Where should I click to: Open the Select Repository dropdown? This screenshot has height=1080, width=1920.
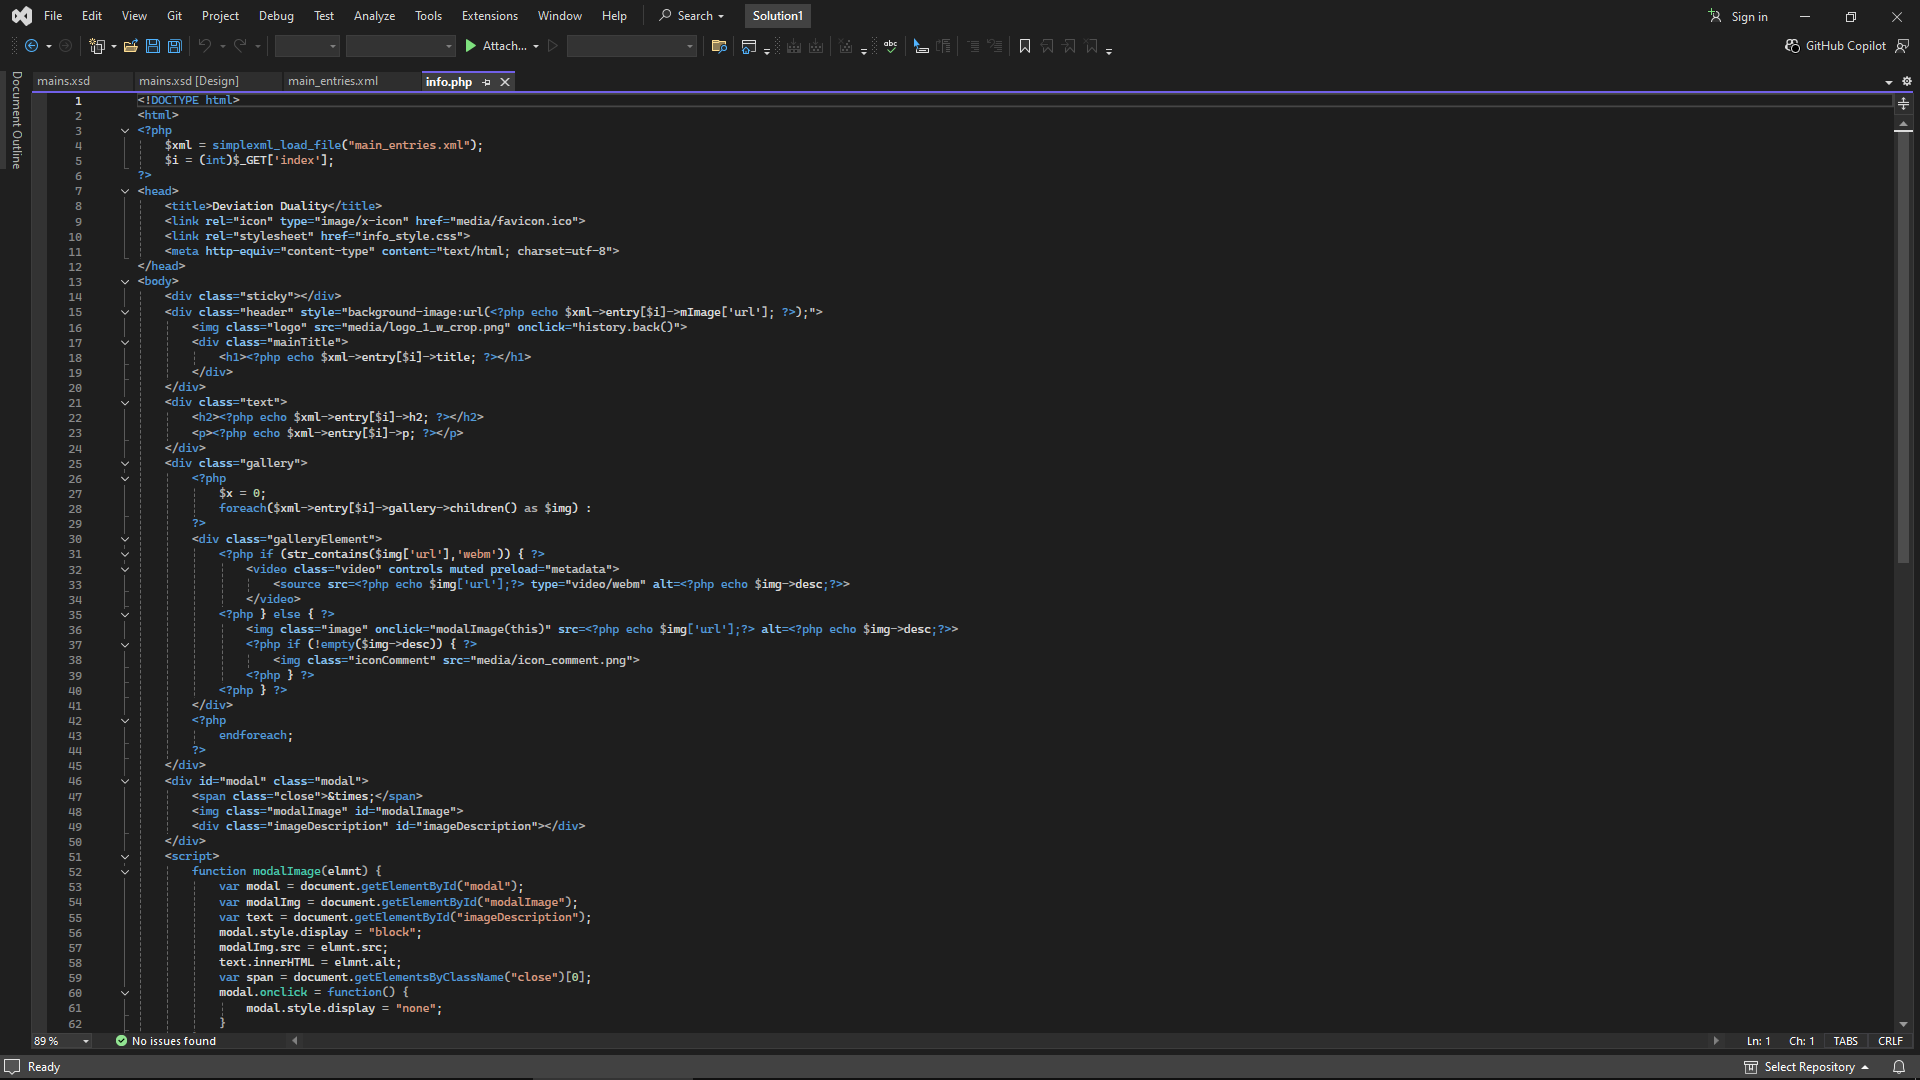point(1808,1067)
